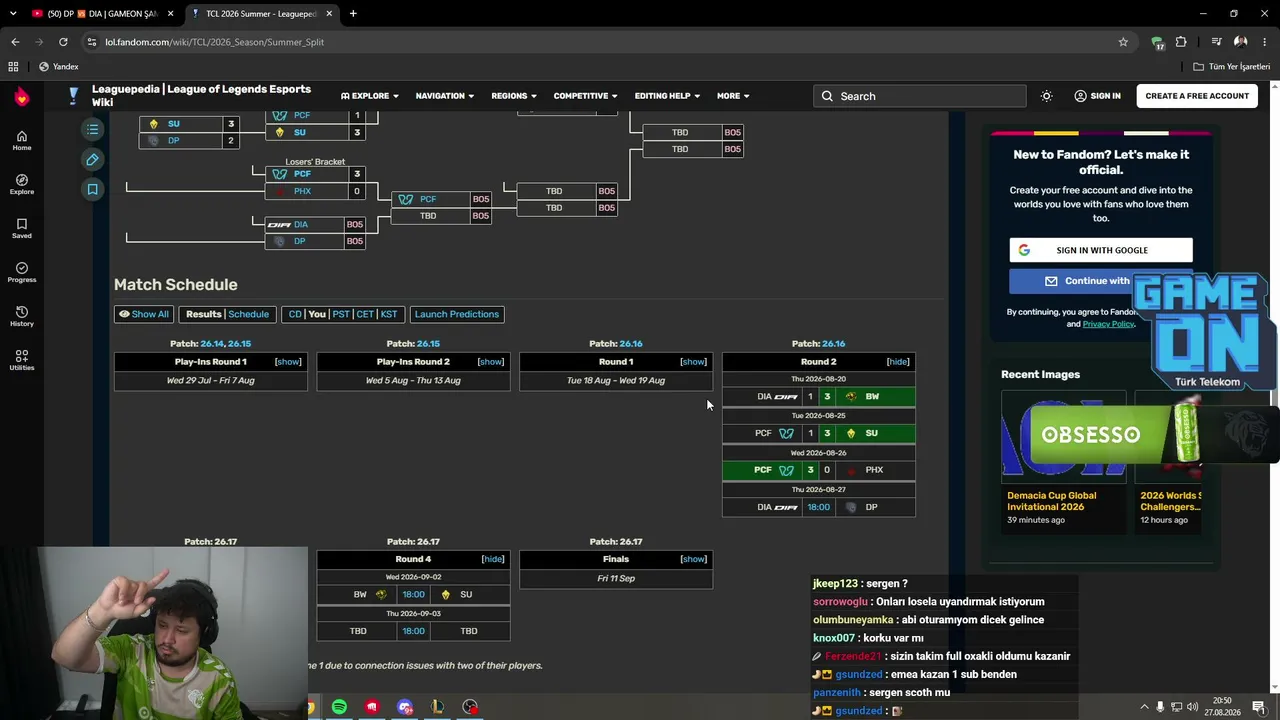This screenshot has height=720, width=1280.
Task: Click the PCF 3 PHX 0 losers' bracket match
Action: pos(315,182)
